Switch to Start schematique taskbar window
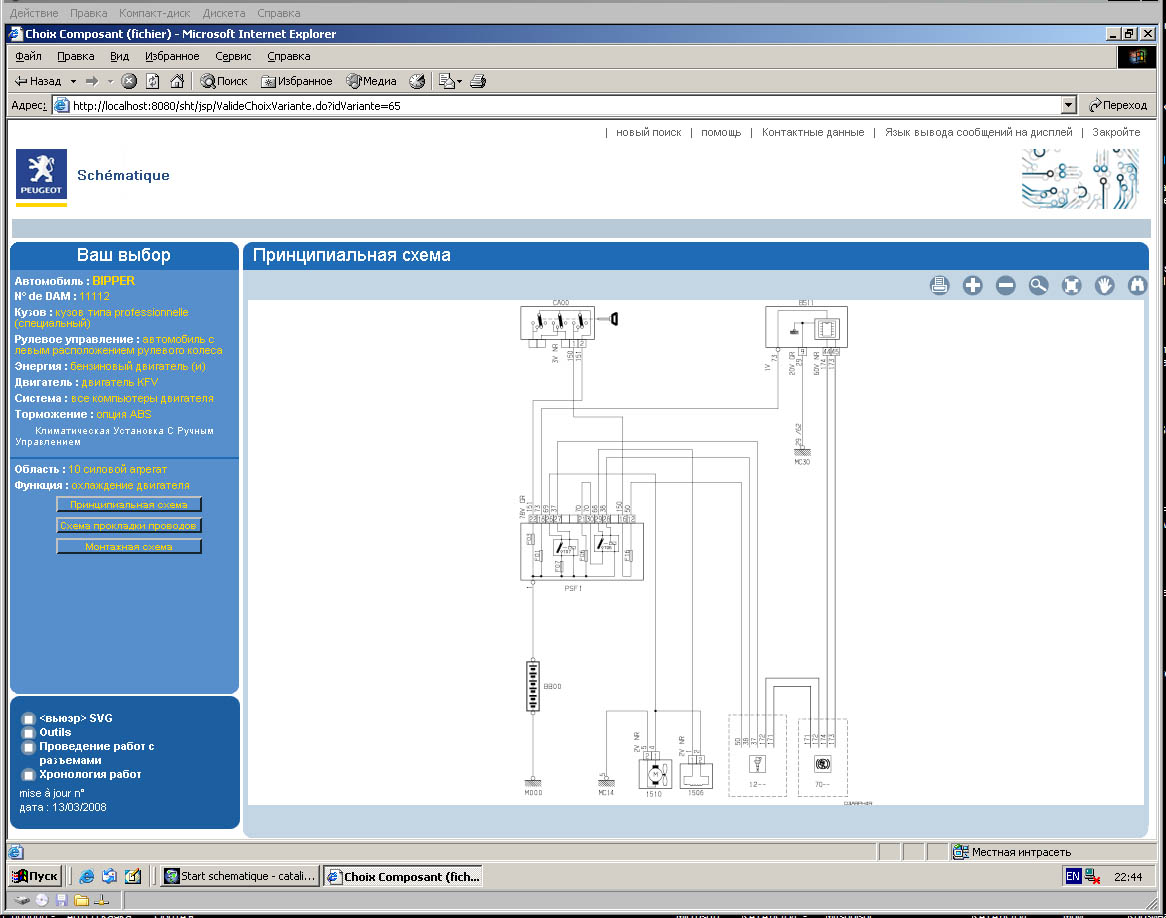Screen dimensions: 1166x918 pyautogui.click(x=240, y=876)
